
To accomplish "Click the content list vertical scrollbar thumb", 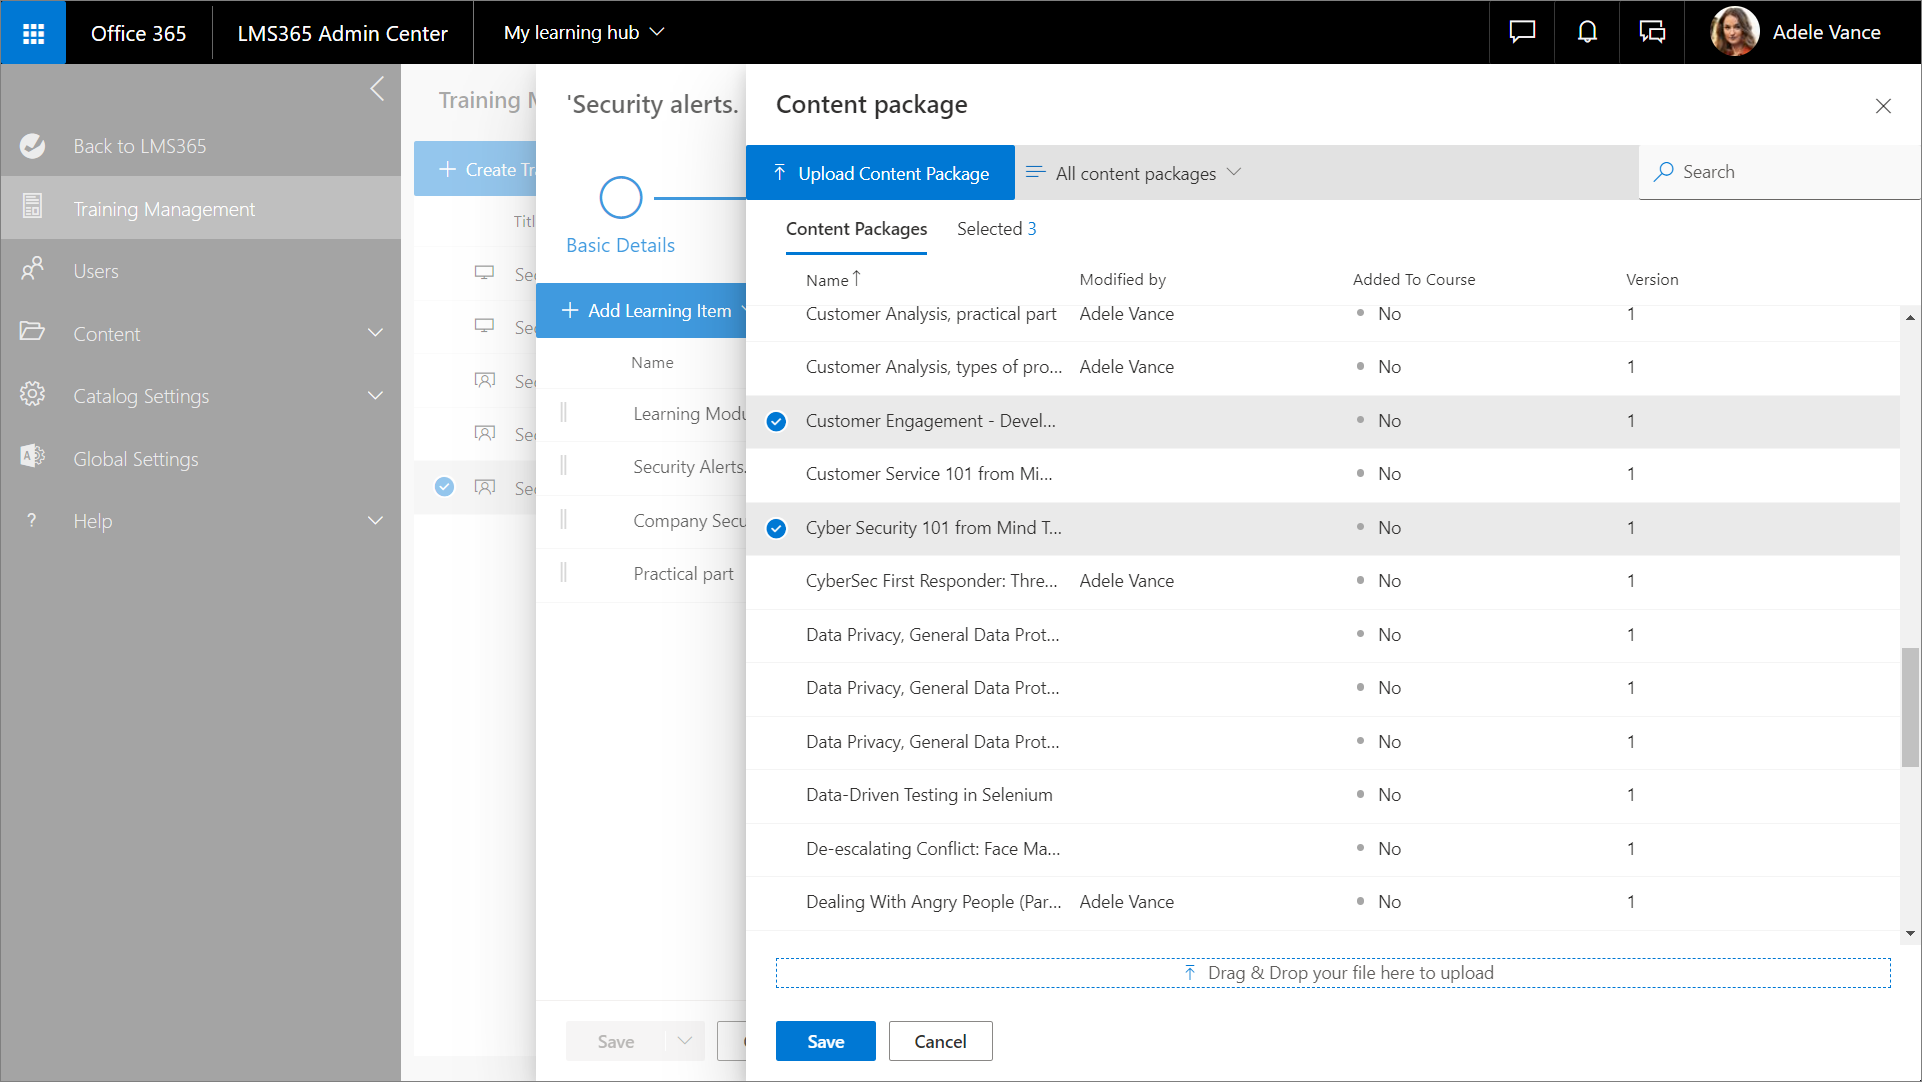I will tap(1909, 706).
